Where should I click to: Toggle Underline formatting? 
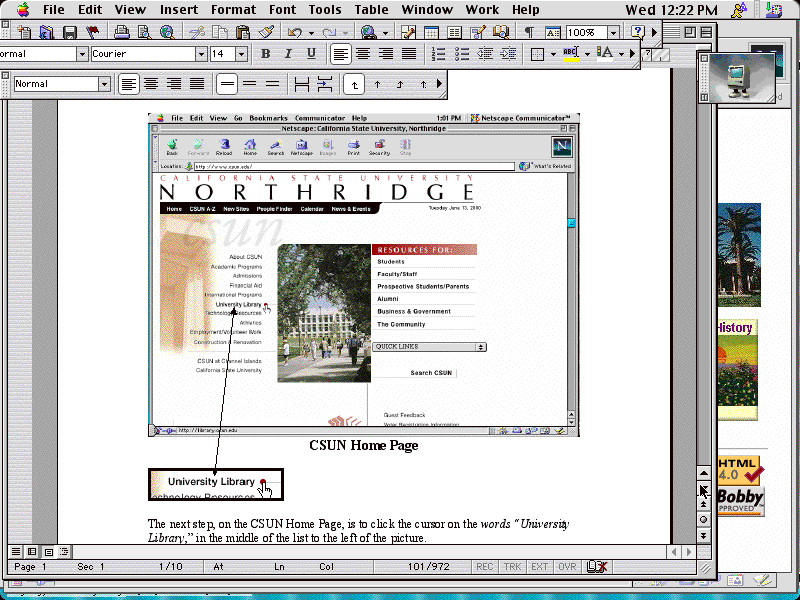point(311,54)
